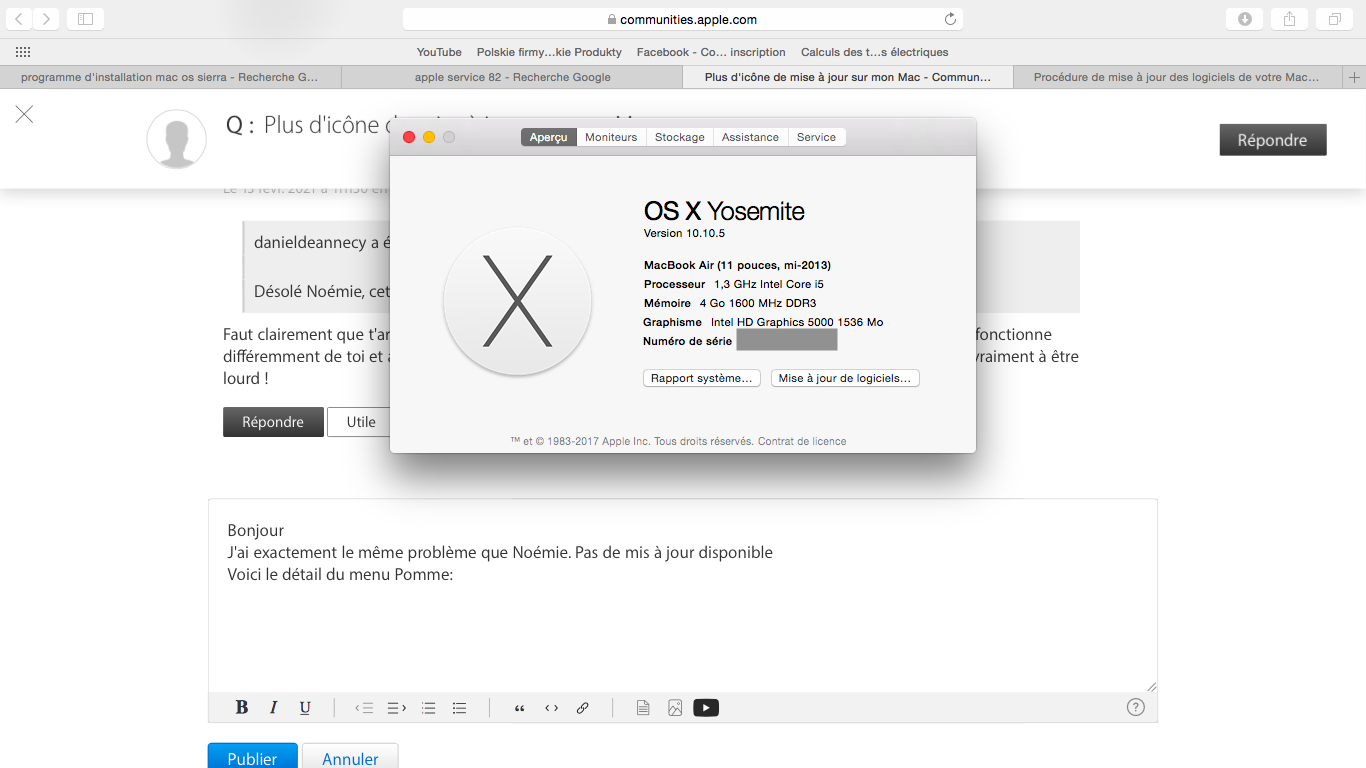
Task: Insert a block quote in the editor
Action: pyautogui.click(x=519, y=708)
